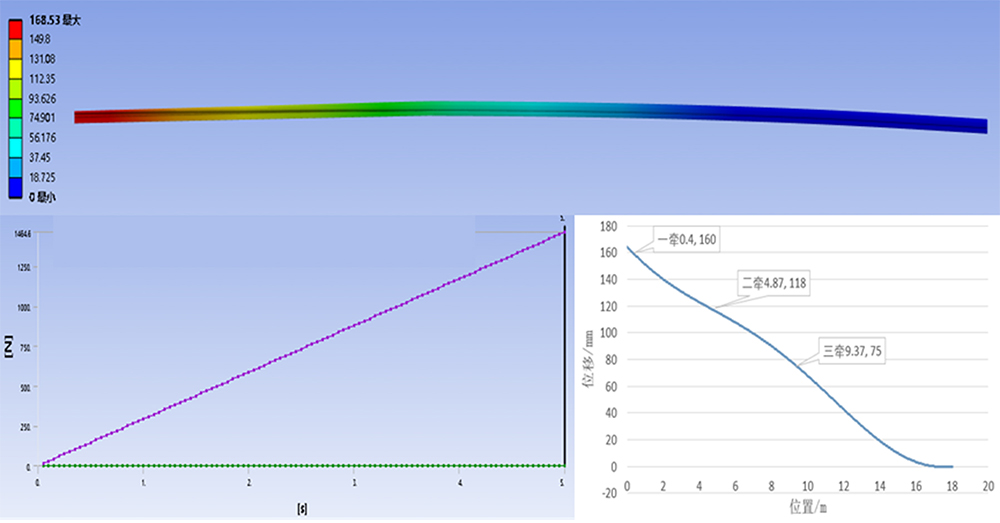Click the 93.626 legend value
The width and height of the screenshot is (1000, 523).
(43, 98)
